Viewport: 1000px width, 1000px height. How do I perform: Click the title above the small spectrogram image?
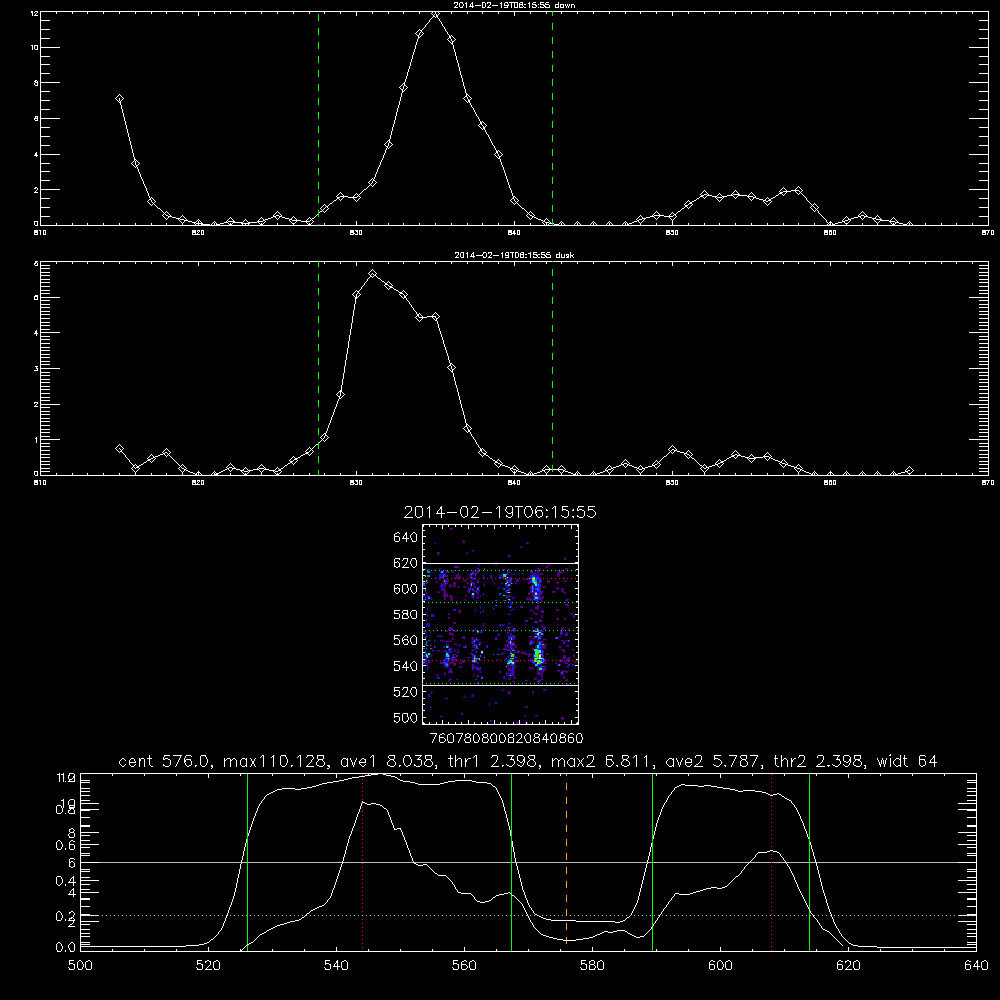[x=500, y=512]
